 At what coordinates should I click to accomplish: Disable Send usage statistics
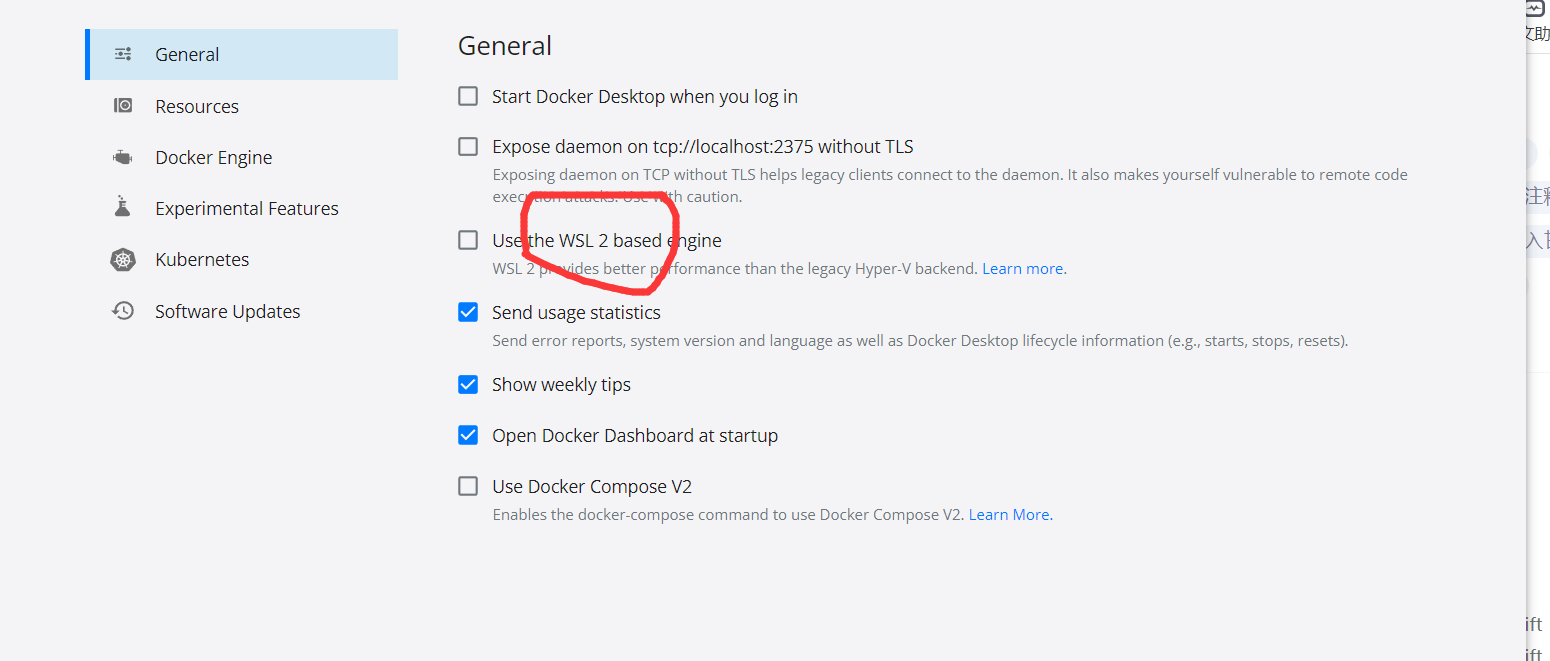[x=468, y=312]
